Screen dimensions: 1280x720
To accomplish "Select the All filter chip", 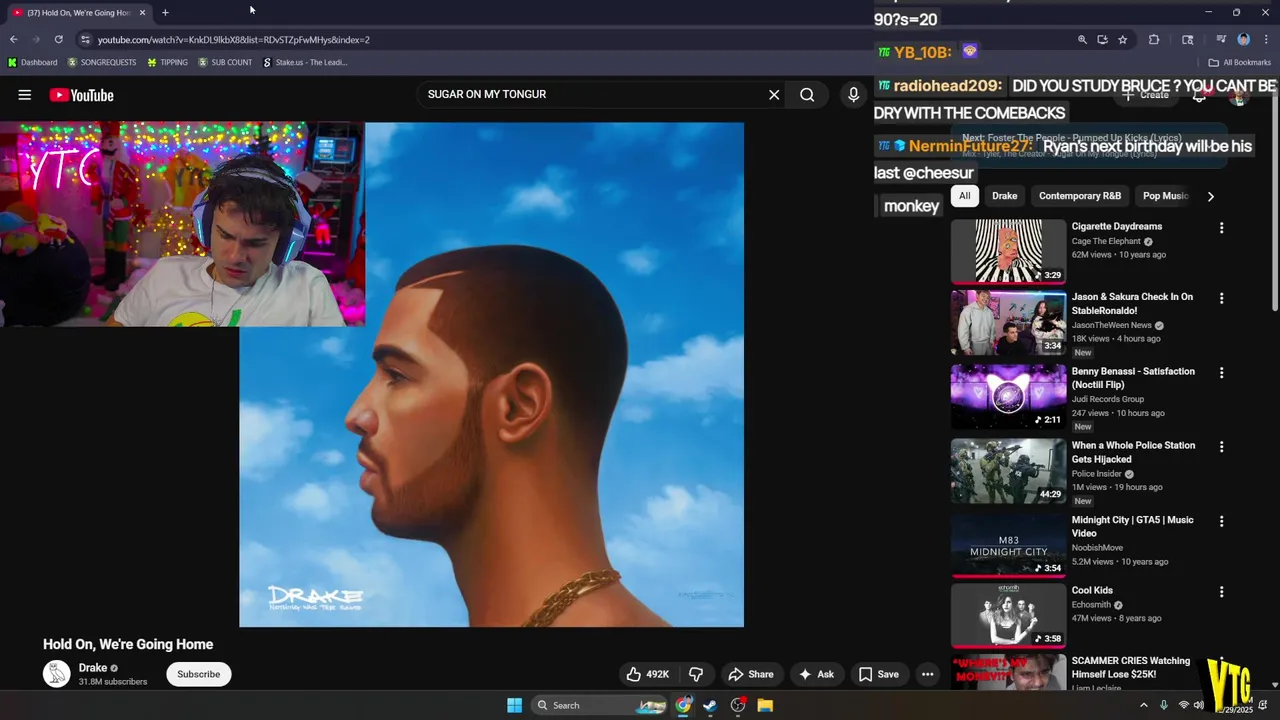I will click(964, 196).
